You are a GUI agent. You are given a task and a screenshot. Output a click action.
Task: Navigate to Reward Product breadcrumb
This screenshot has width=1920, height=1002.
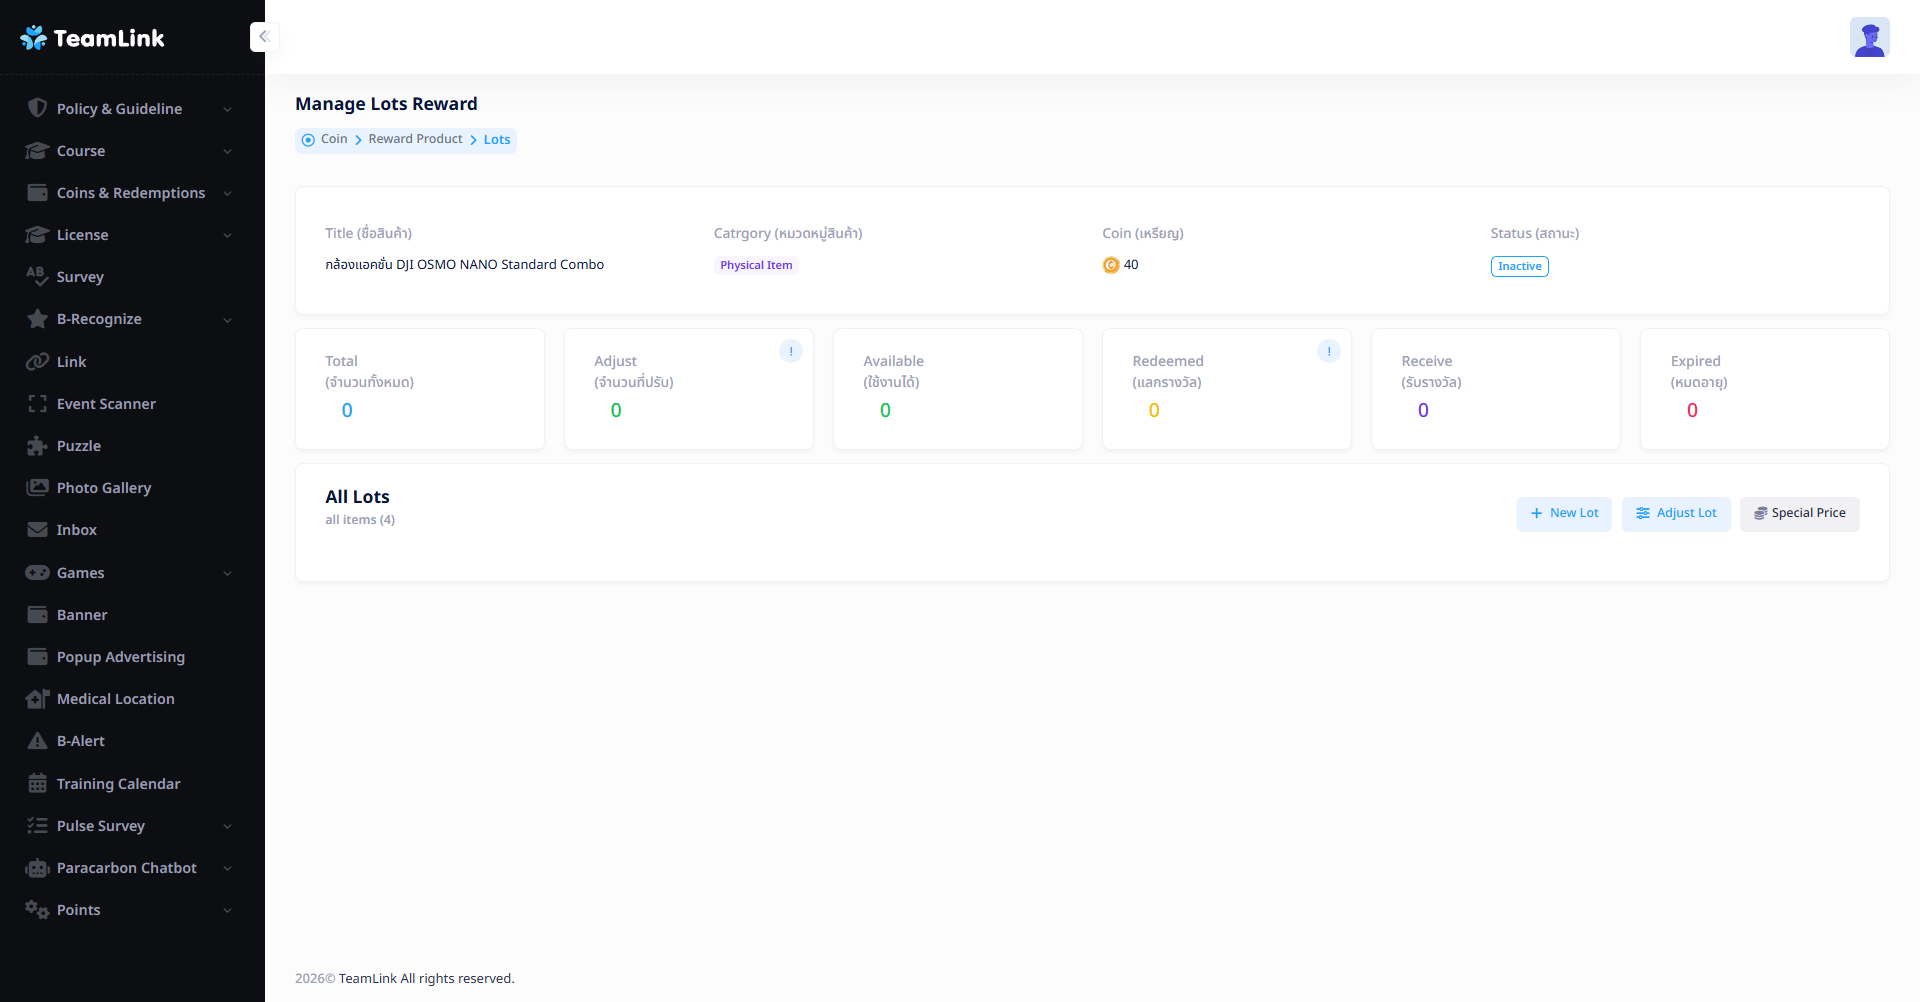(x=415, y=139)
